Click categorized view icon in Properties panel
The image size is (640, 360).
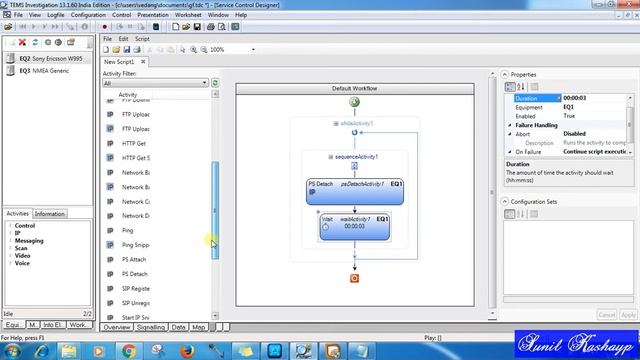510,87
